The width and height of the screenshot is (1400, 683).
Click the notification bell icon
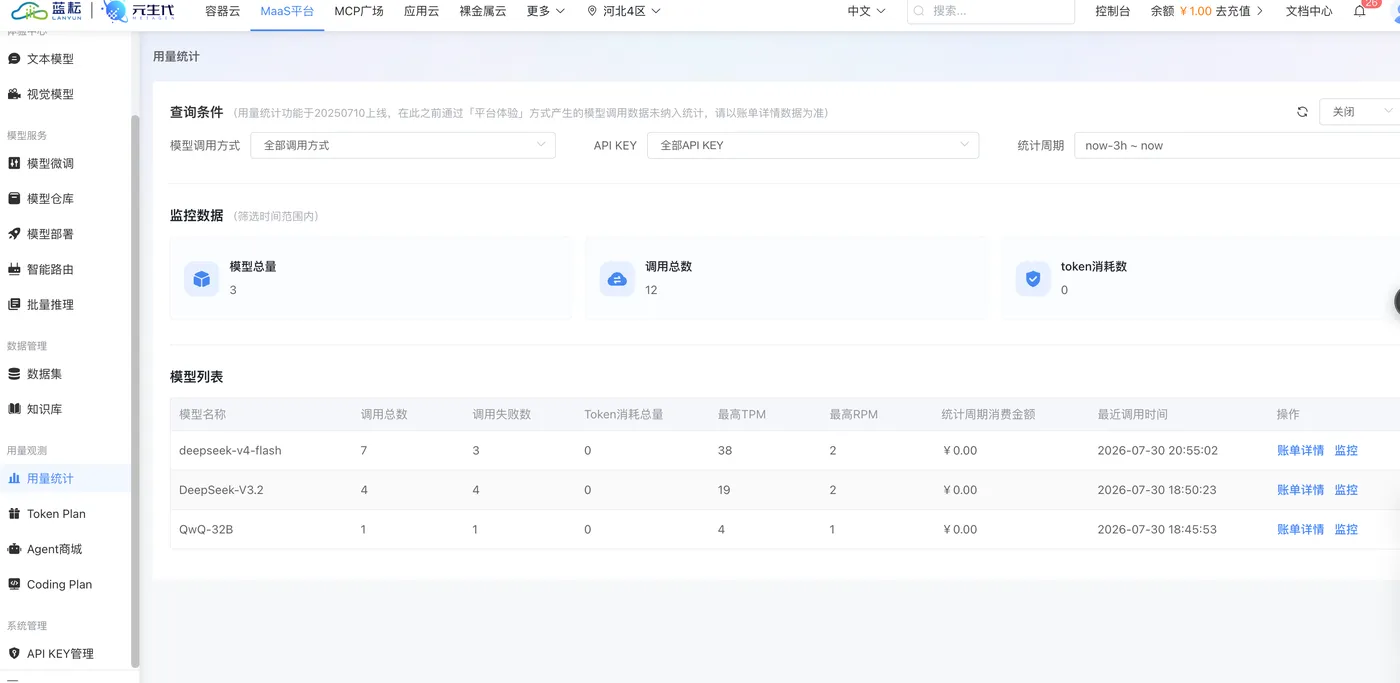[1359, 11]
